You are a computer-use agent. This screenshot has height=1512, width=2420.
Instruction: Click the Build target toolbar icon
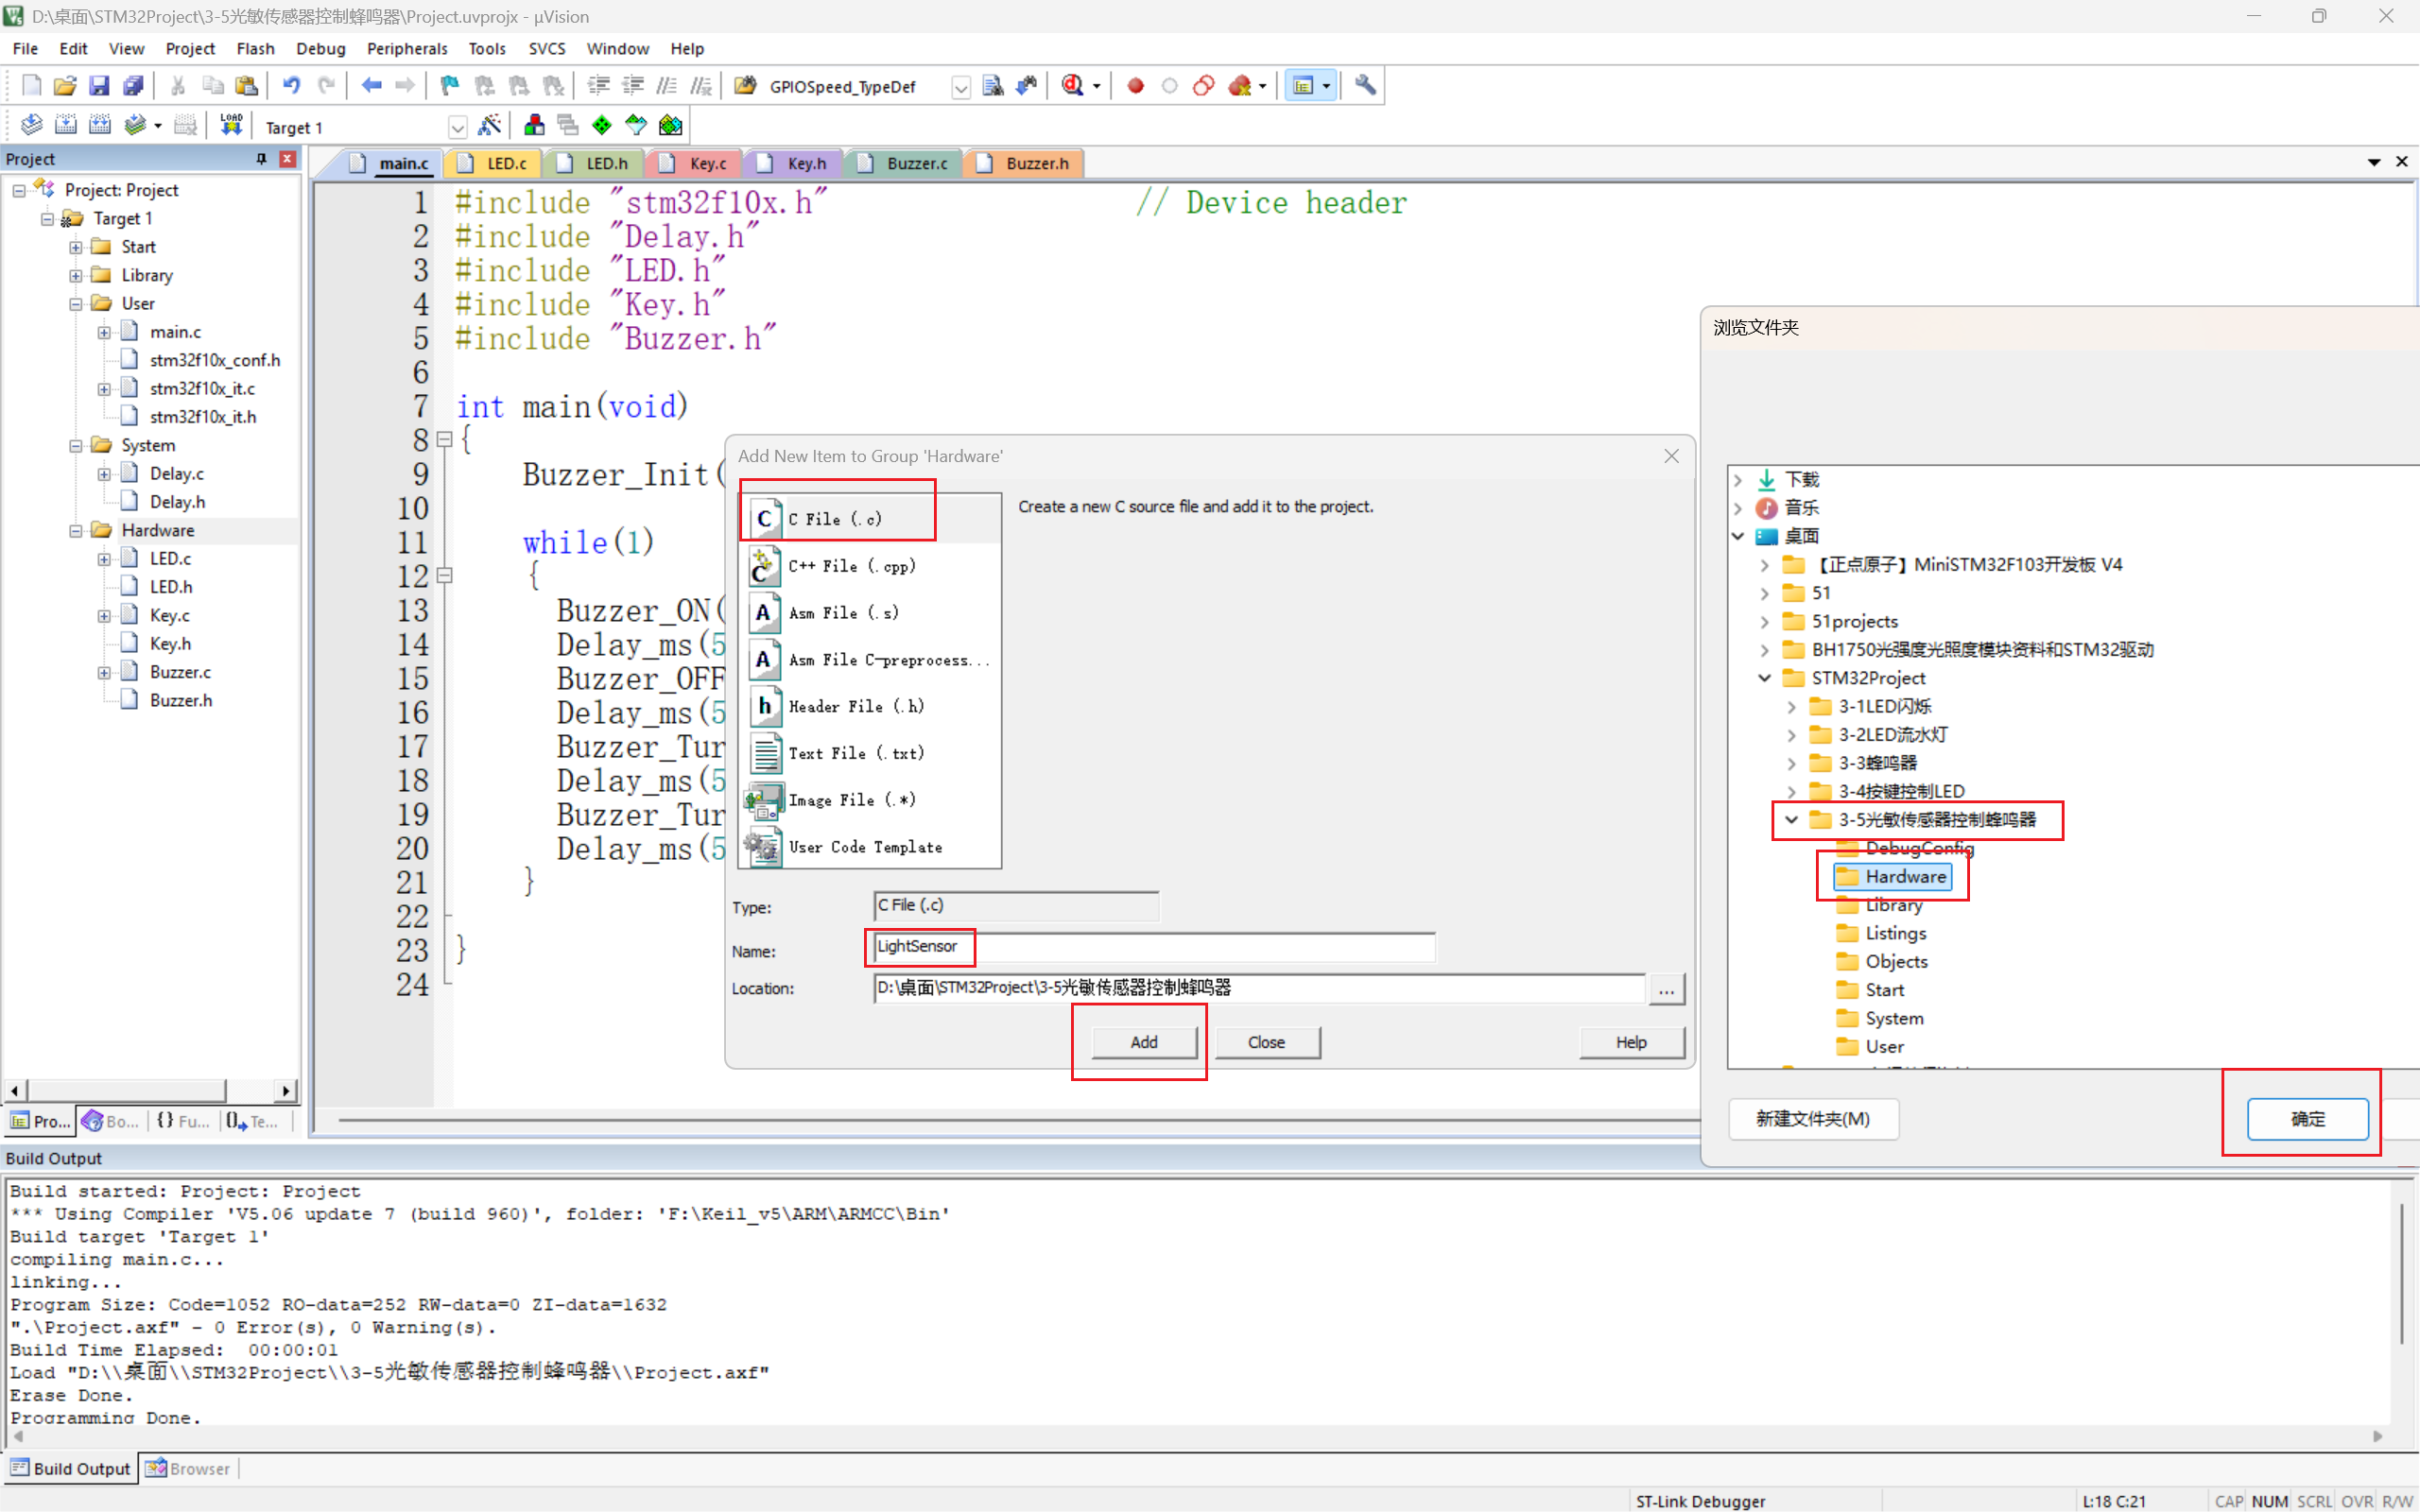pyautogui.click(x=65, y=125)
